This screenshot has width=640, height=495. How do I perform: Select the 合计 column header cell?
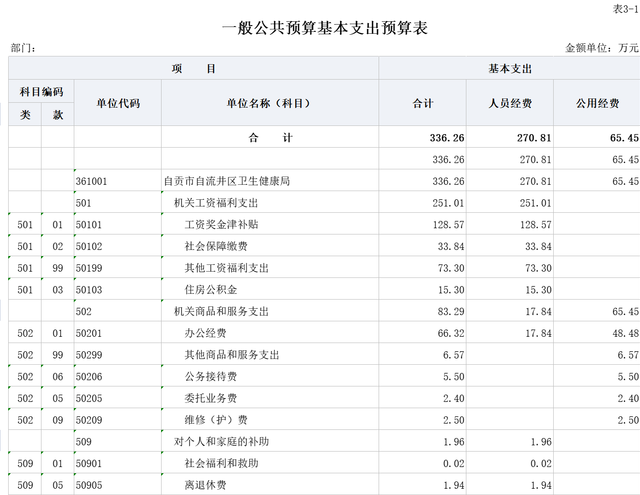(x=423, y=103)
